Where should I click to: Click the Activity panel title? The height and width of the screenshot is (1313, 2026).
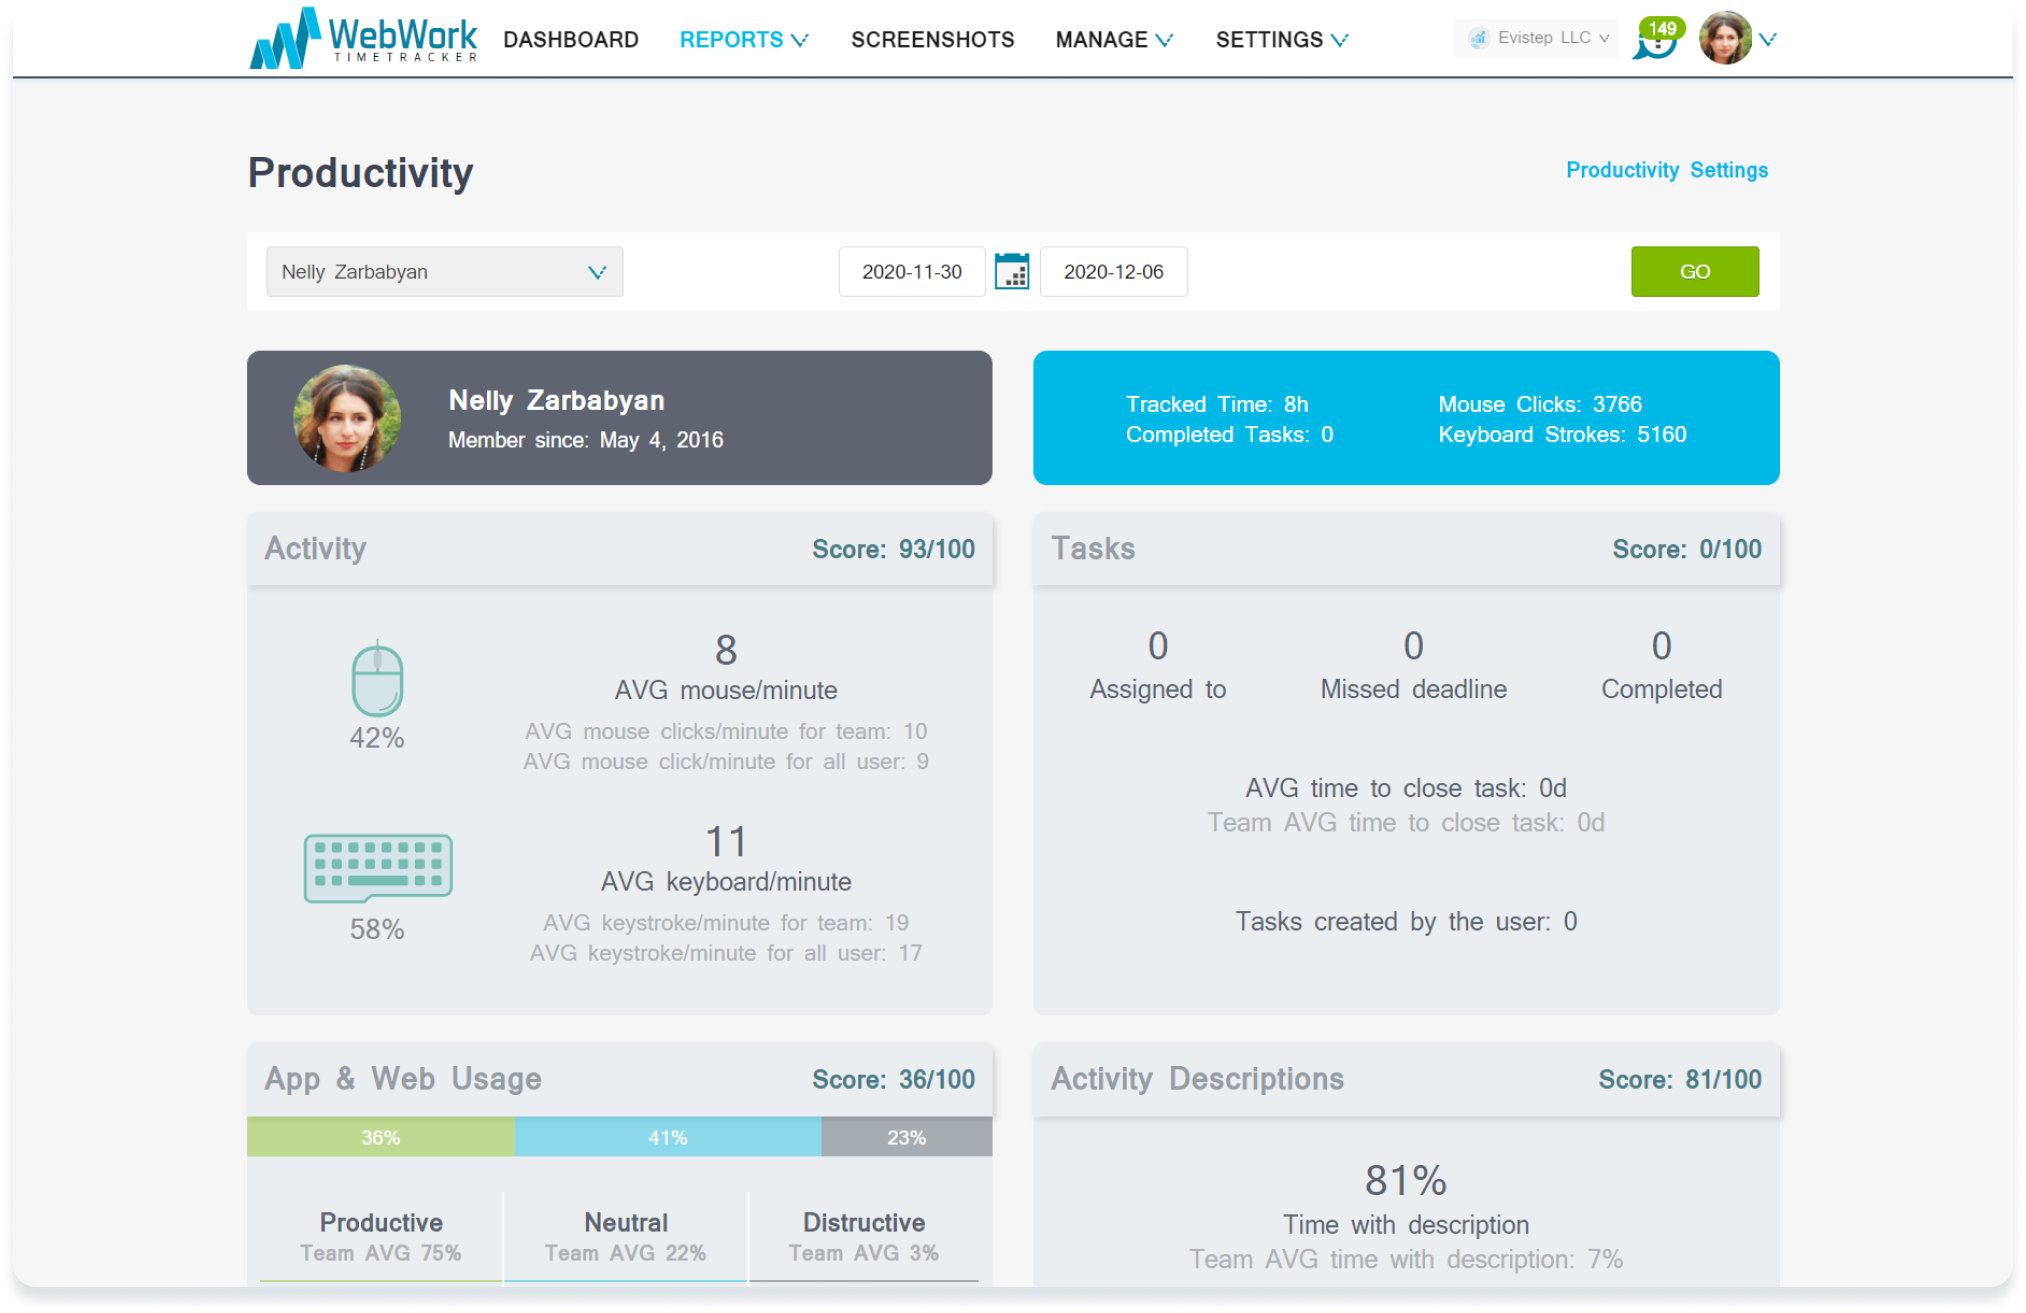point(315,548)
